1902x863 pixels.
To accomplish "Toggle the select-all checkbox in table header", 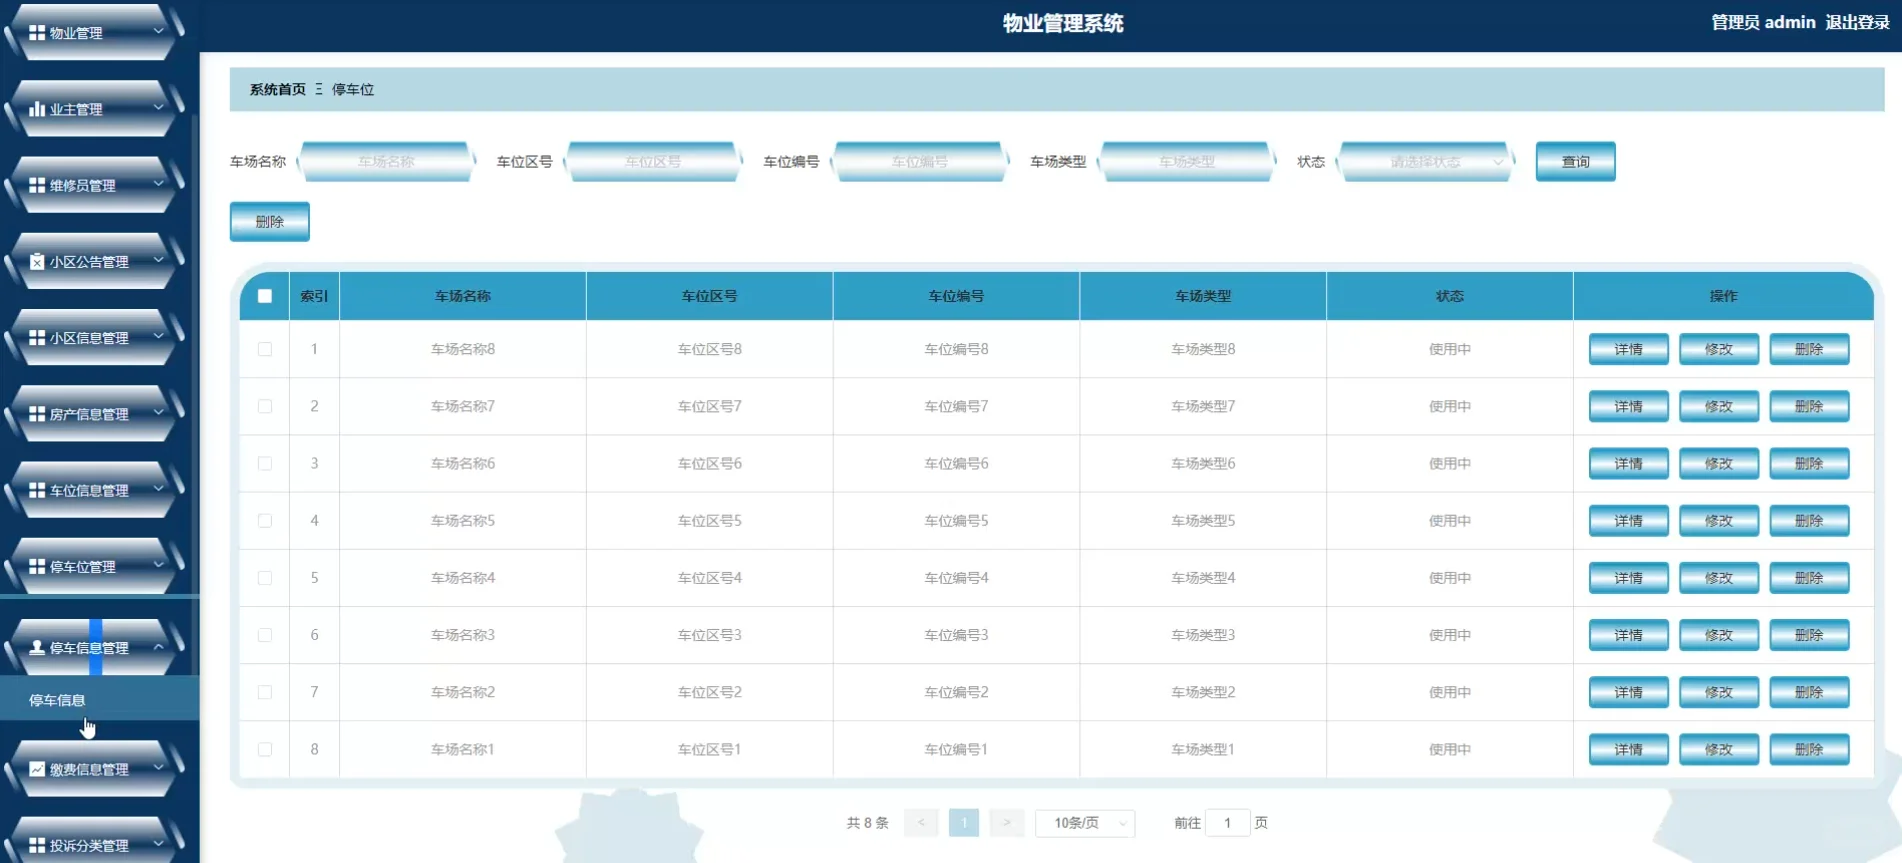I will coord(265,296).
